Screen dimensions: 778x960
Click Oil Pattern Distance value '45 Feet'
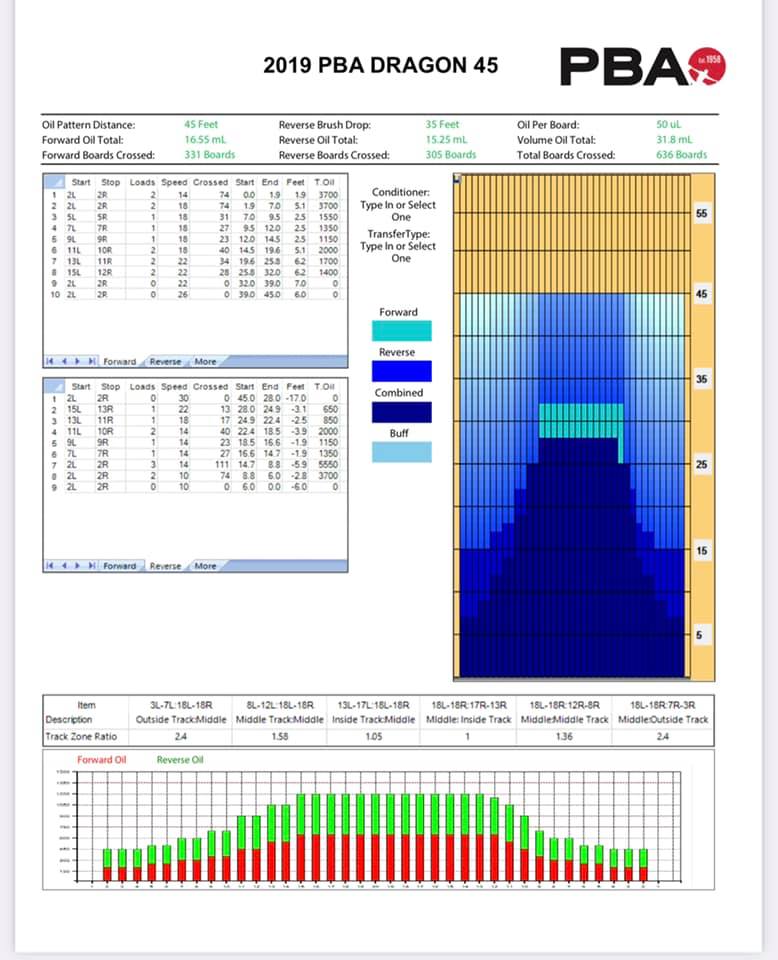click(201, 124)
